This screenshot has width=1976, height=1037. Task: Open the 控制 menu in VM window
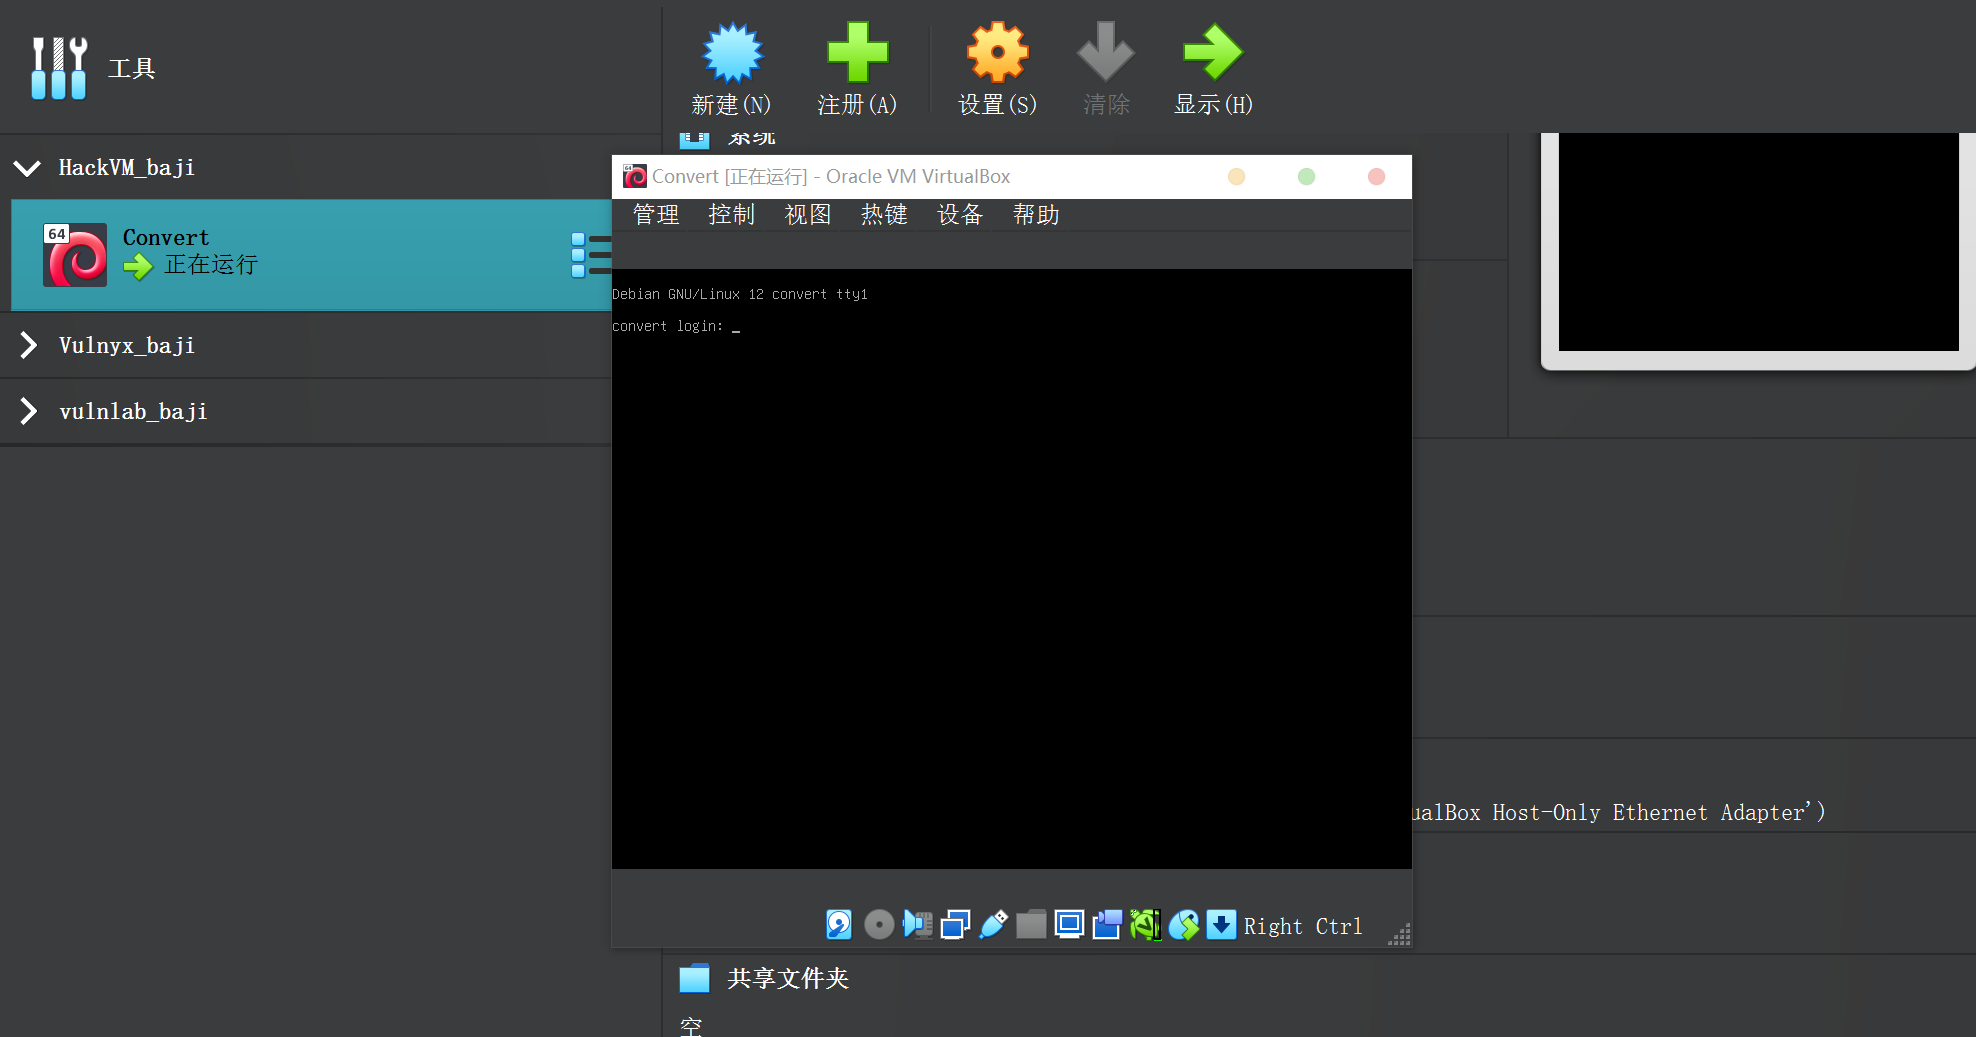732,215
